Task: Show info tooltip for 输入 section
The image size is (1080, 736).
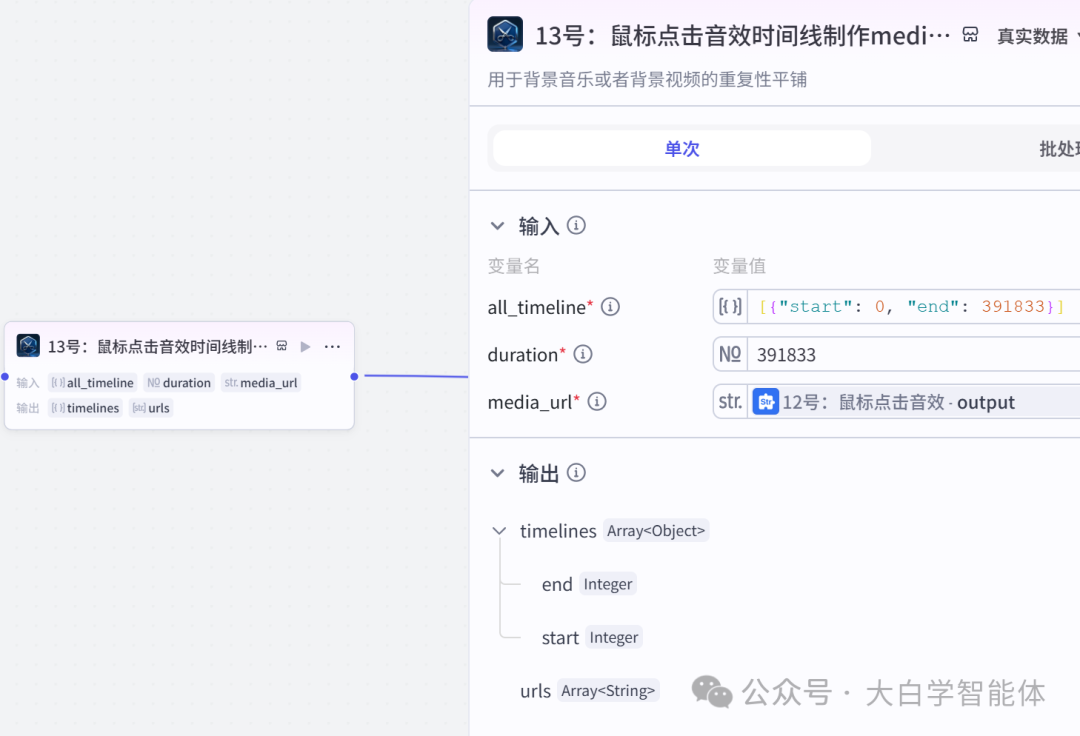Action: [x=577, y=225]
